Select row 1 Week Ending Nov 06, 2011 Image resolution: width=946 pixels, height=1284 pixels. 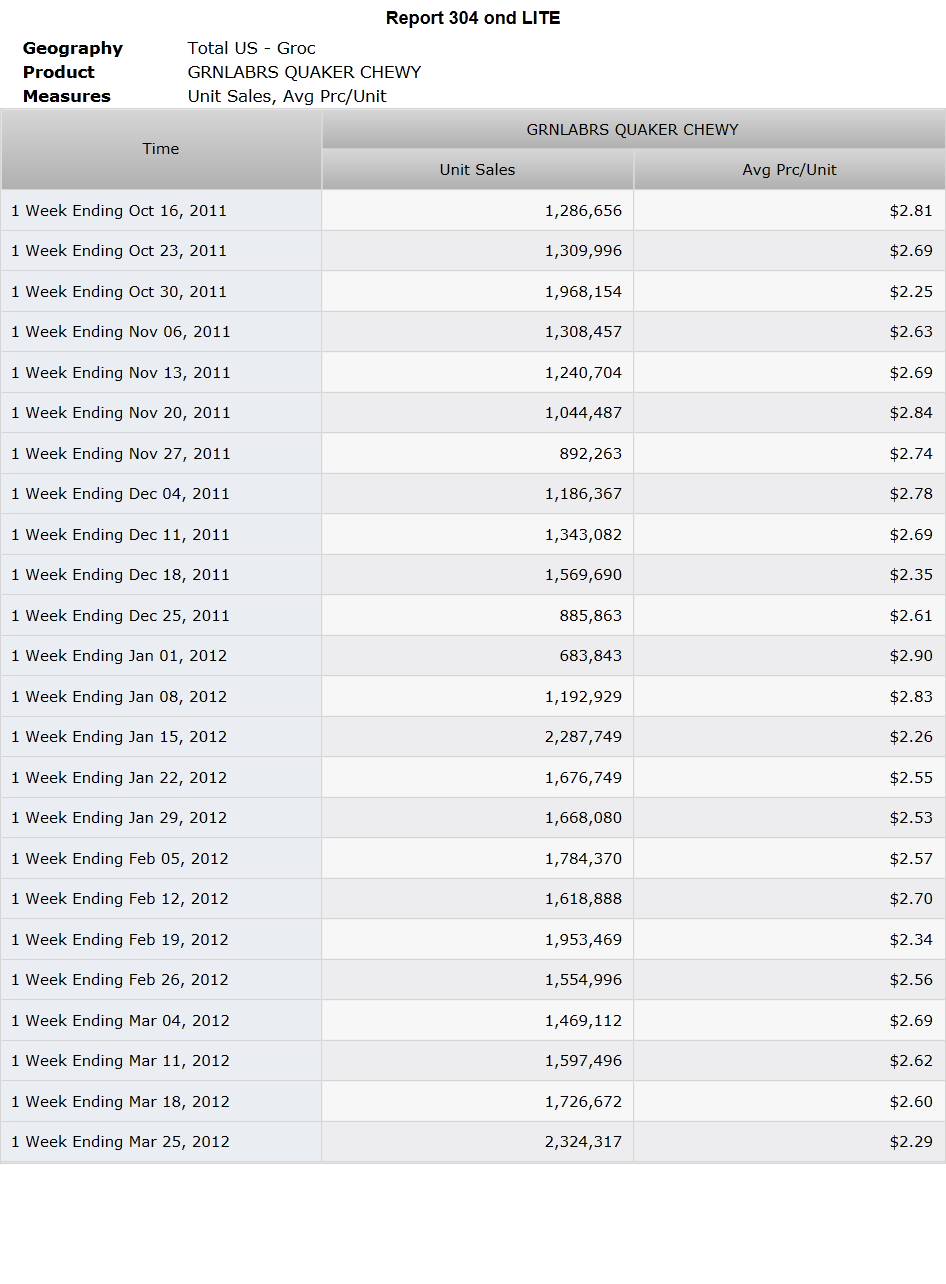(473, 332)
